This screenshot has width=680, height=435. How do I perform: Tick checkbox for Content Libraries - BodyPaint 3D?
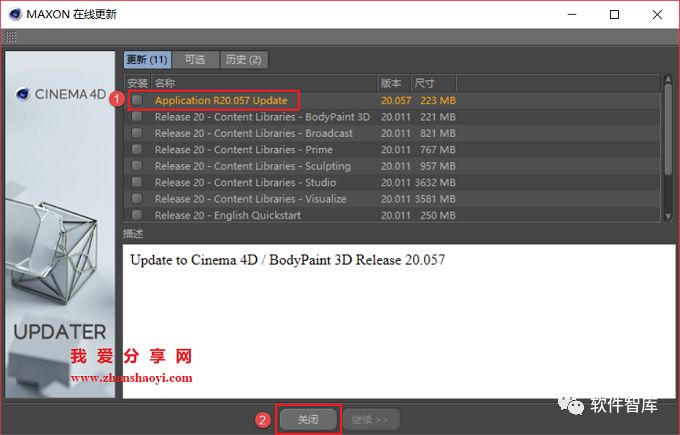point(137,117)
